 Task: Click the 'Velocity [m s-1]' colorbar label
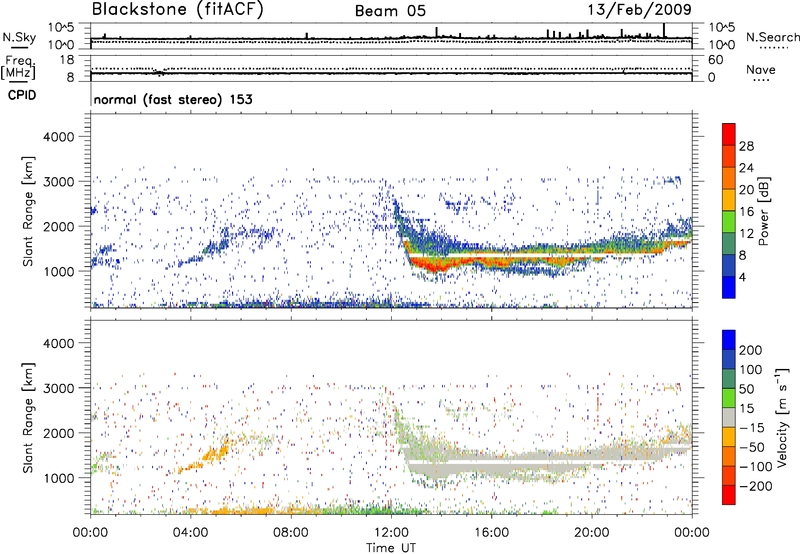[782, 417]
